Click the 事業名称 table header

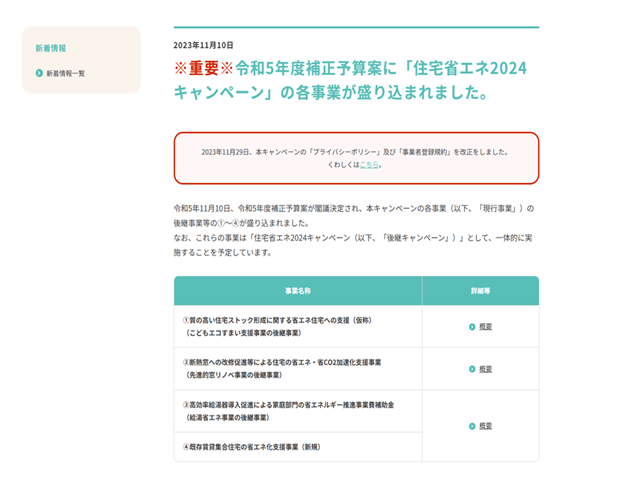coord(297,291)
